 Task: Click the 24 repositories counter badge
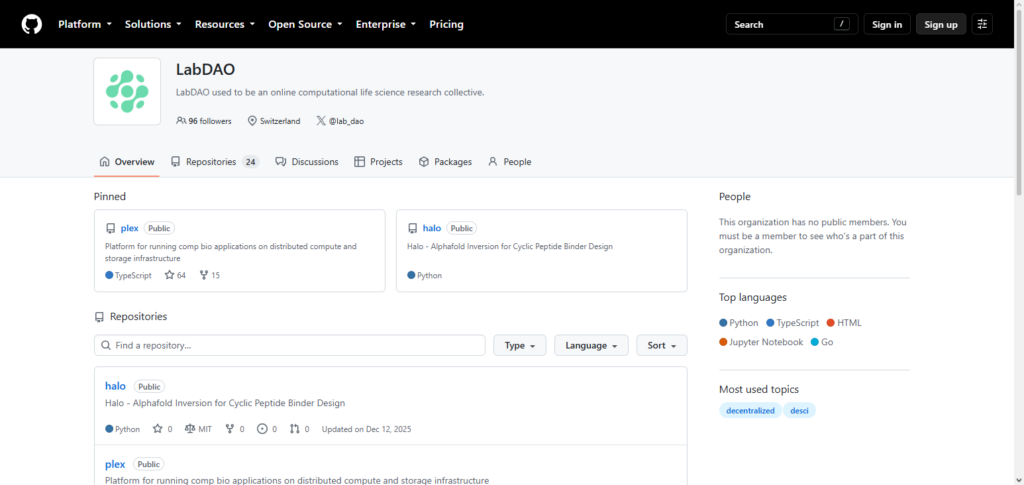(x=250, y=162)
